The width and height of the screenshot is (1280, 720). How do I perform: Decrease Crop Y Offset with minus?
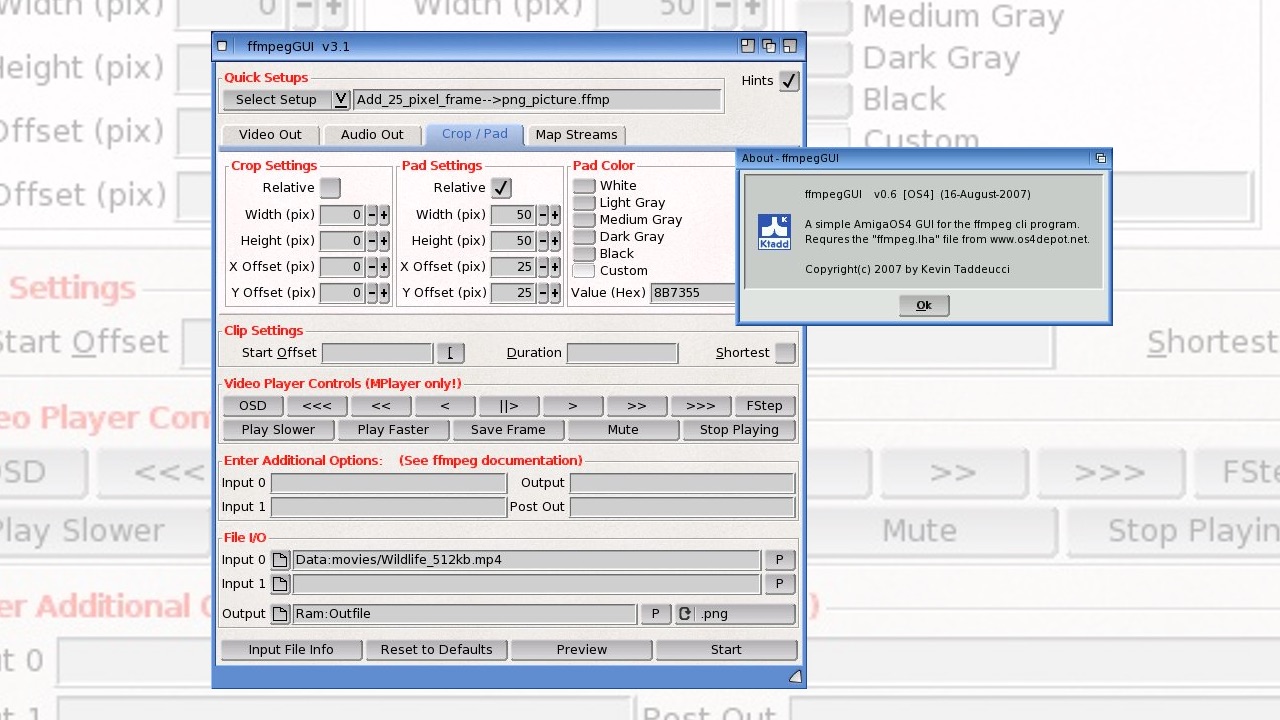coord(371,293)
